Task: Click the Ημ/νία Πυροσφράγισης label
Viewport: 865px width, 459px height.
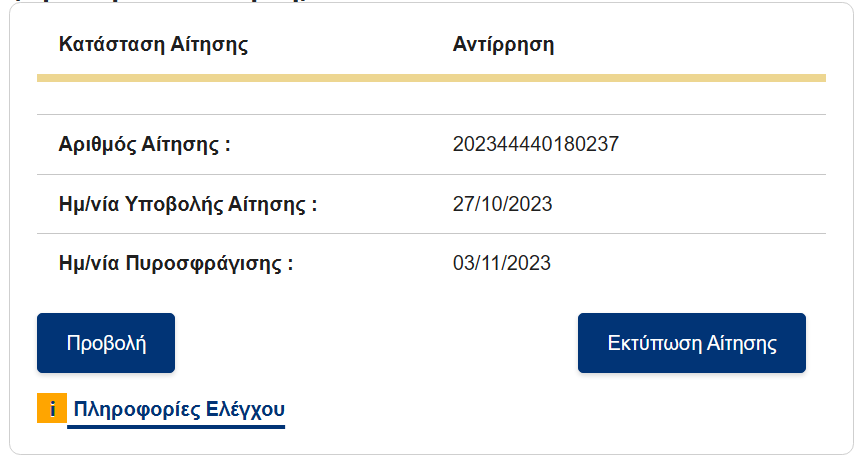Action: pos(176,263)
